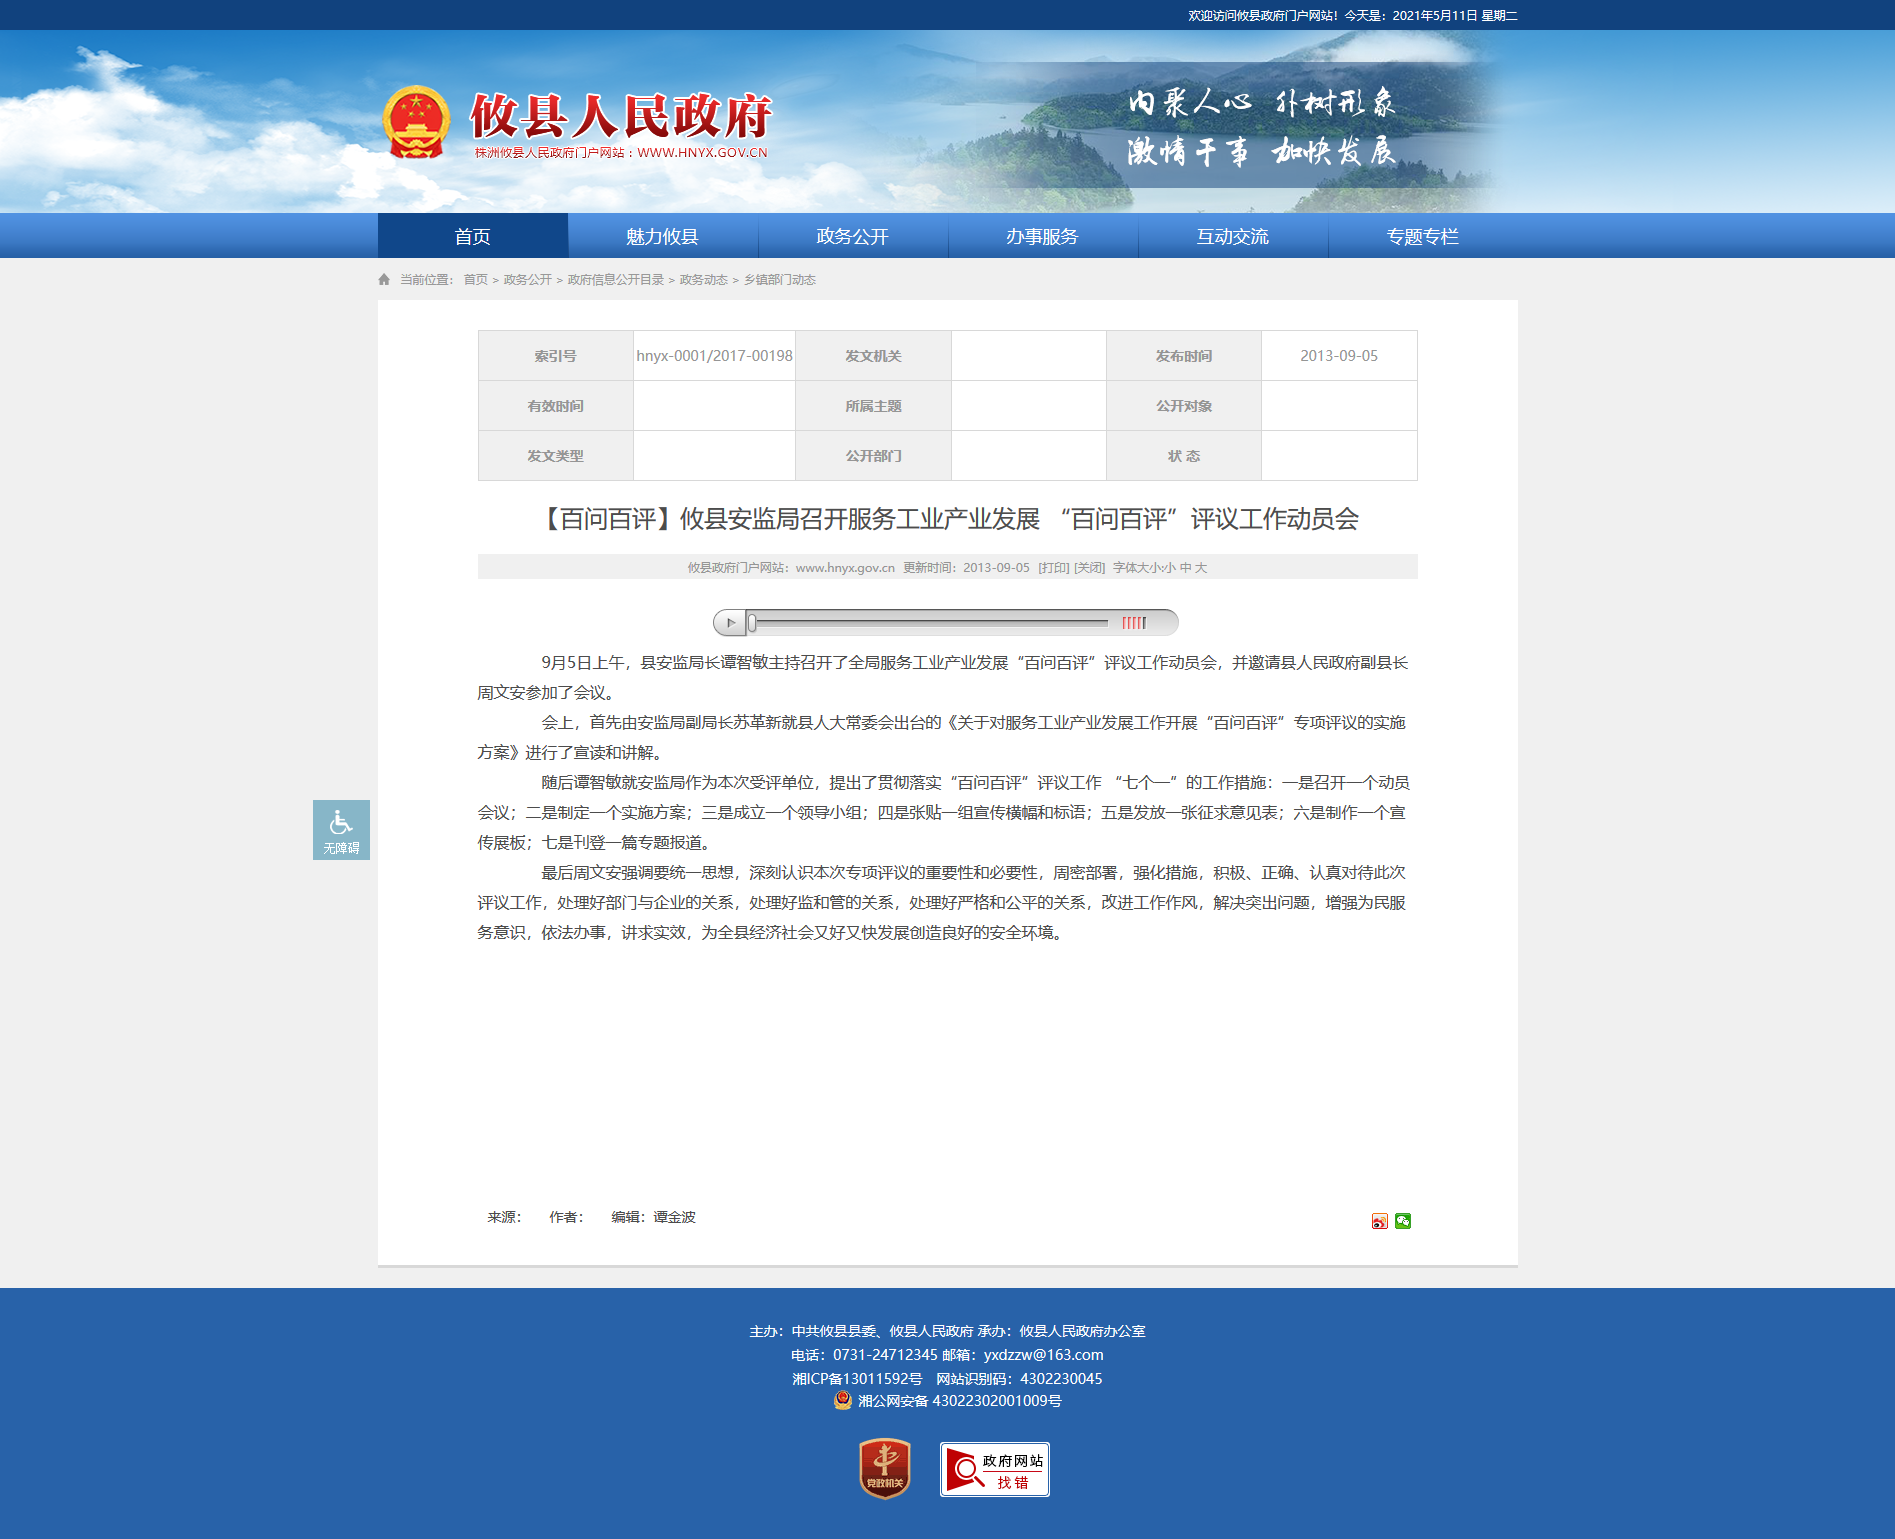Print the article using the 打印 link

(1053, 568)
